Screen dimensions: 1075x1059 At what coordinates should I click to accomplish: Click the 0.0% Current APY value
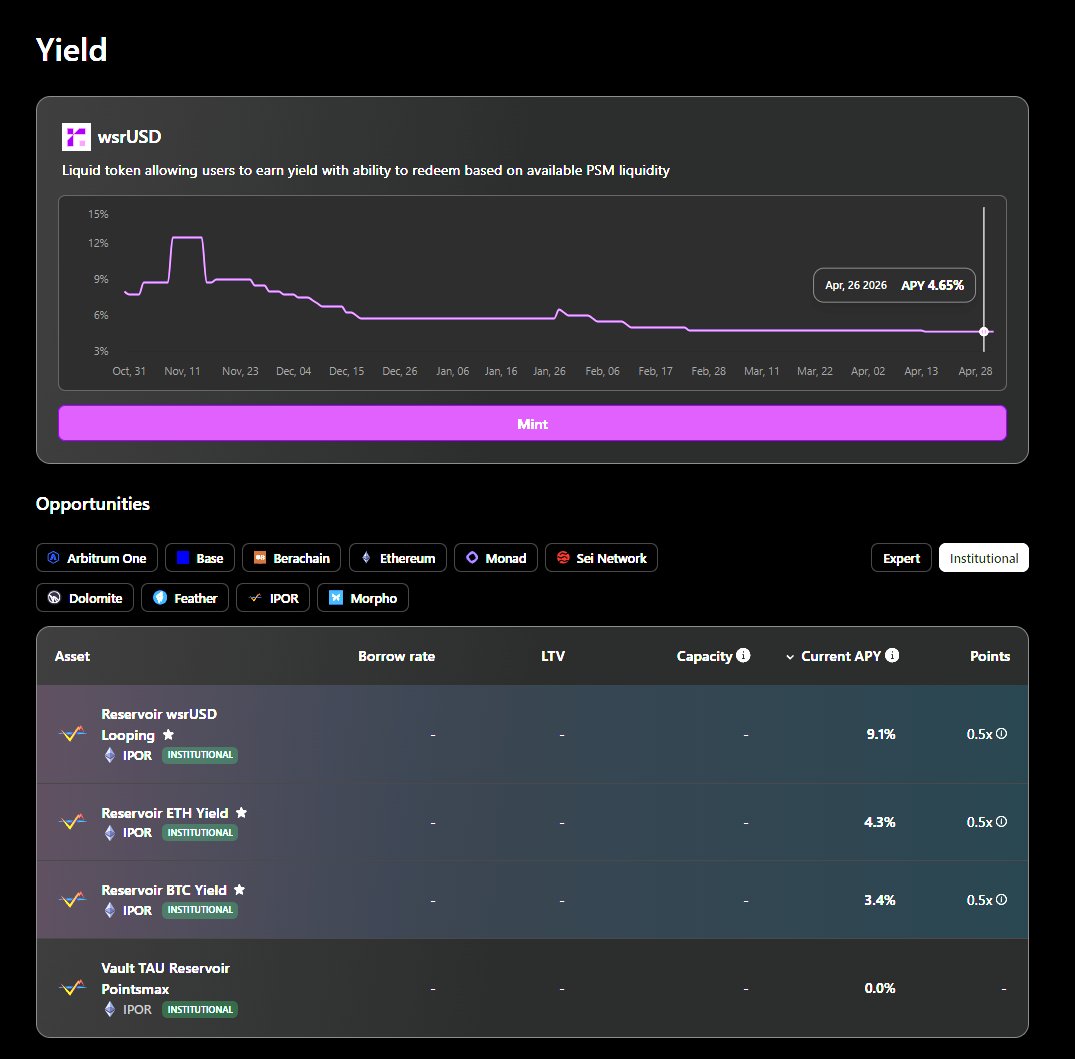pos(880,988)
